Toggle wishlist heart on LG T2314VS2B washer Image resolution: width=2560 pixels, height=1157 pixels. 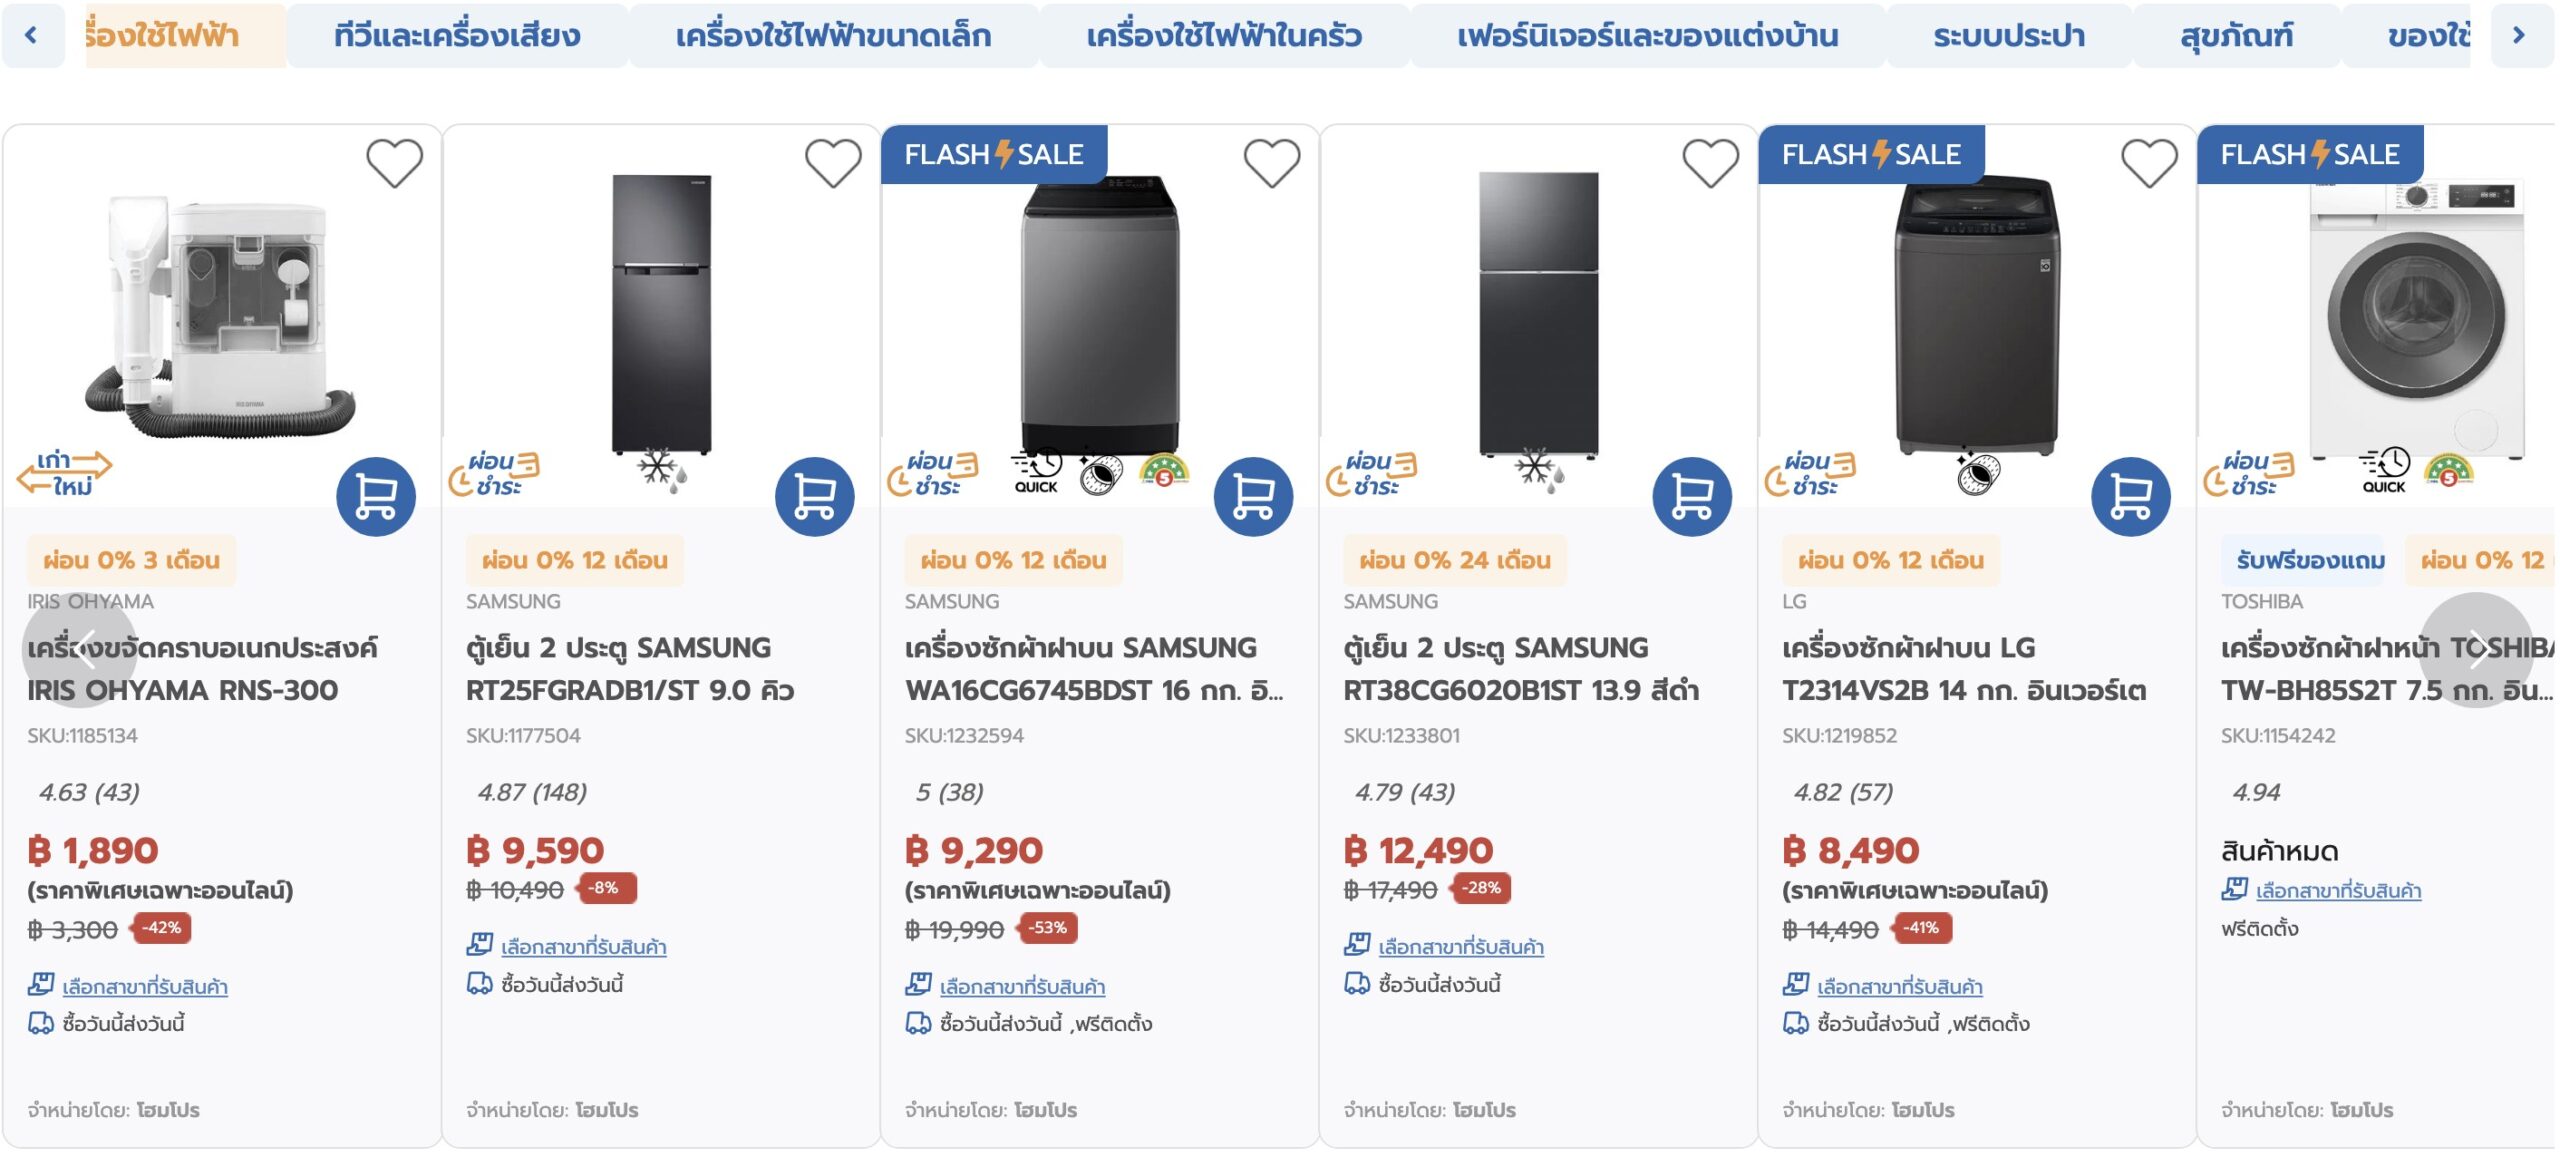point(2149,163)
